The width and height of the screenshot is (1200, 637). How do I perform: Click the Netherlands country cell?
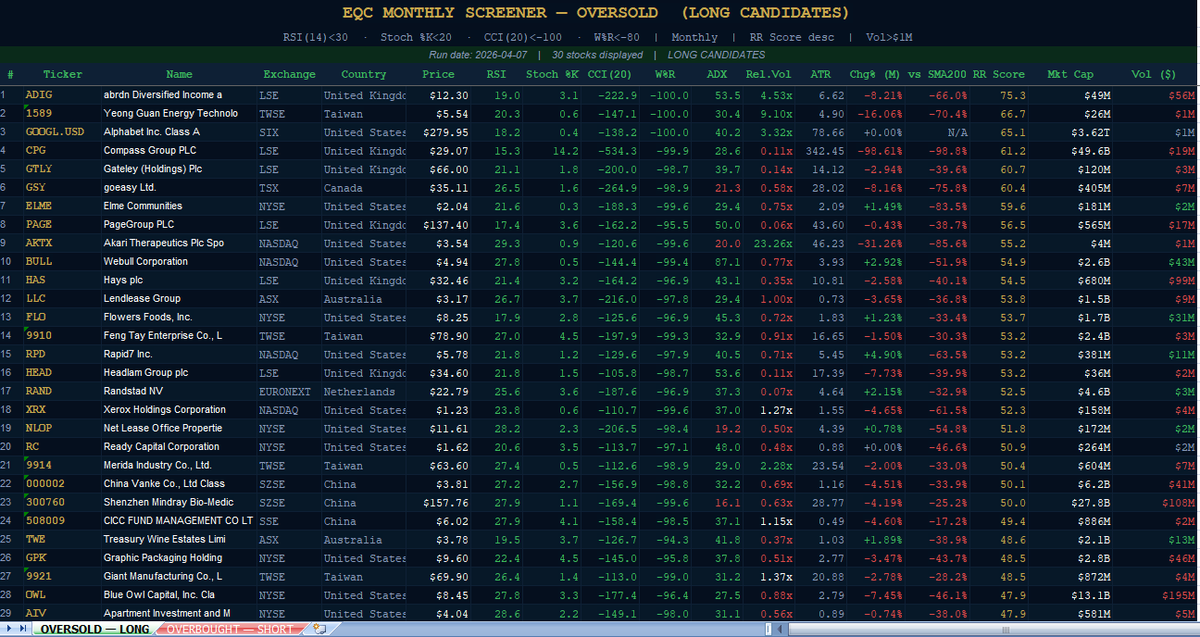[363, 391]
